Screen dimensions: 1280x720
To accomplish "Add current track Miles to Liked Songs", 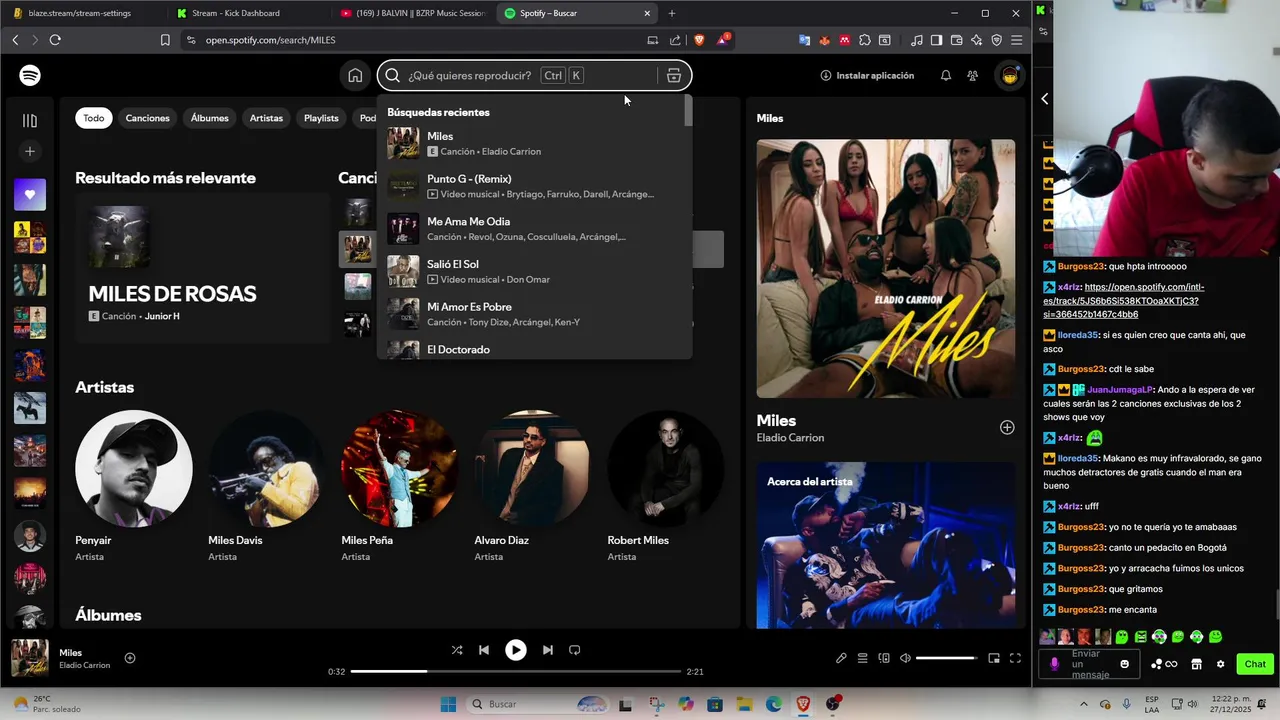I will (x=130, y=658).
